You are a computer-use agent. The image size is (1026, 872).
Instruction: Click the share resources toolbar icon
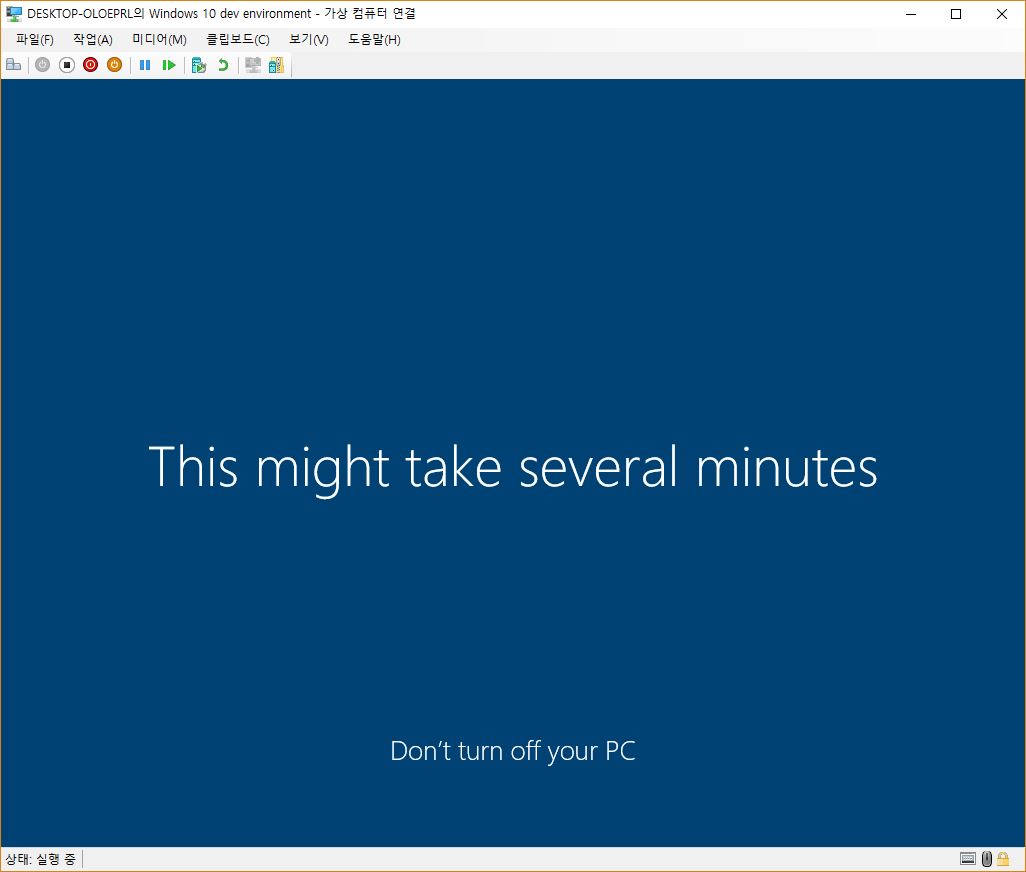(276, 65)
